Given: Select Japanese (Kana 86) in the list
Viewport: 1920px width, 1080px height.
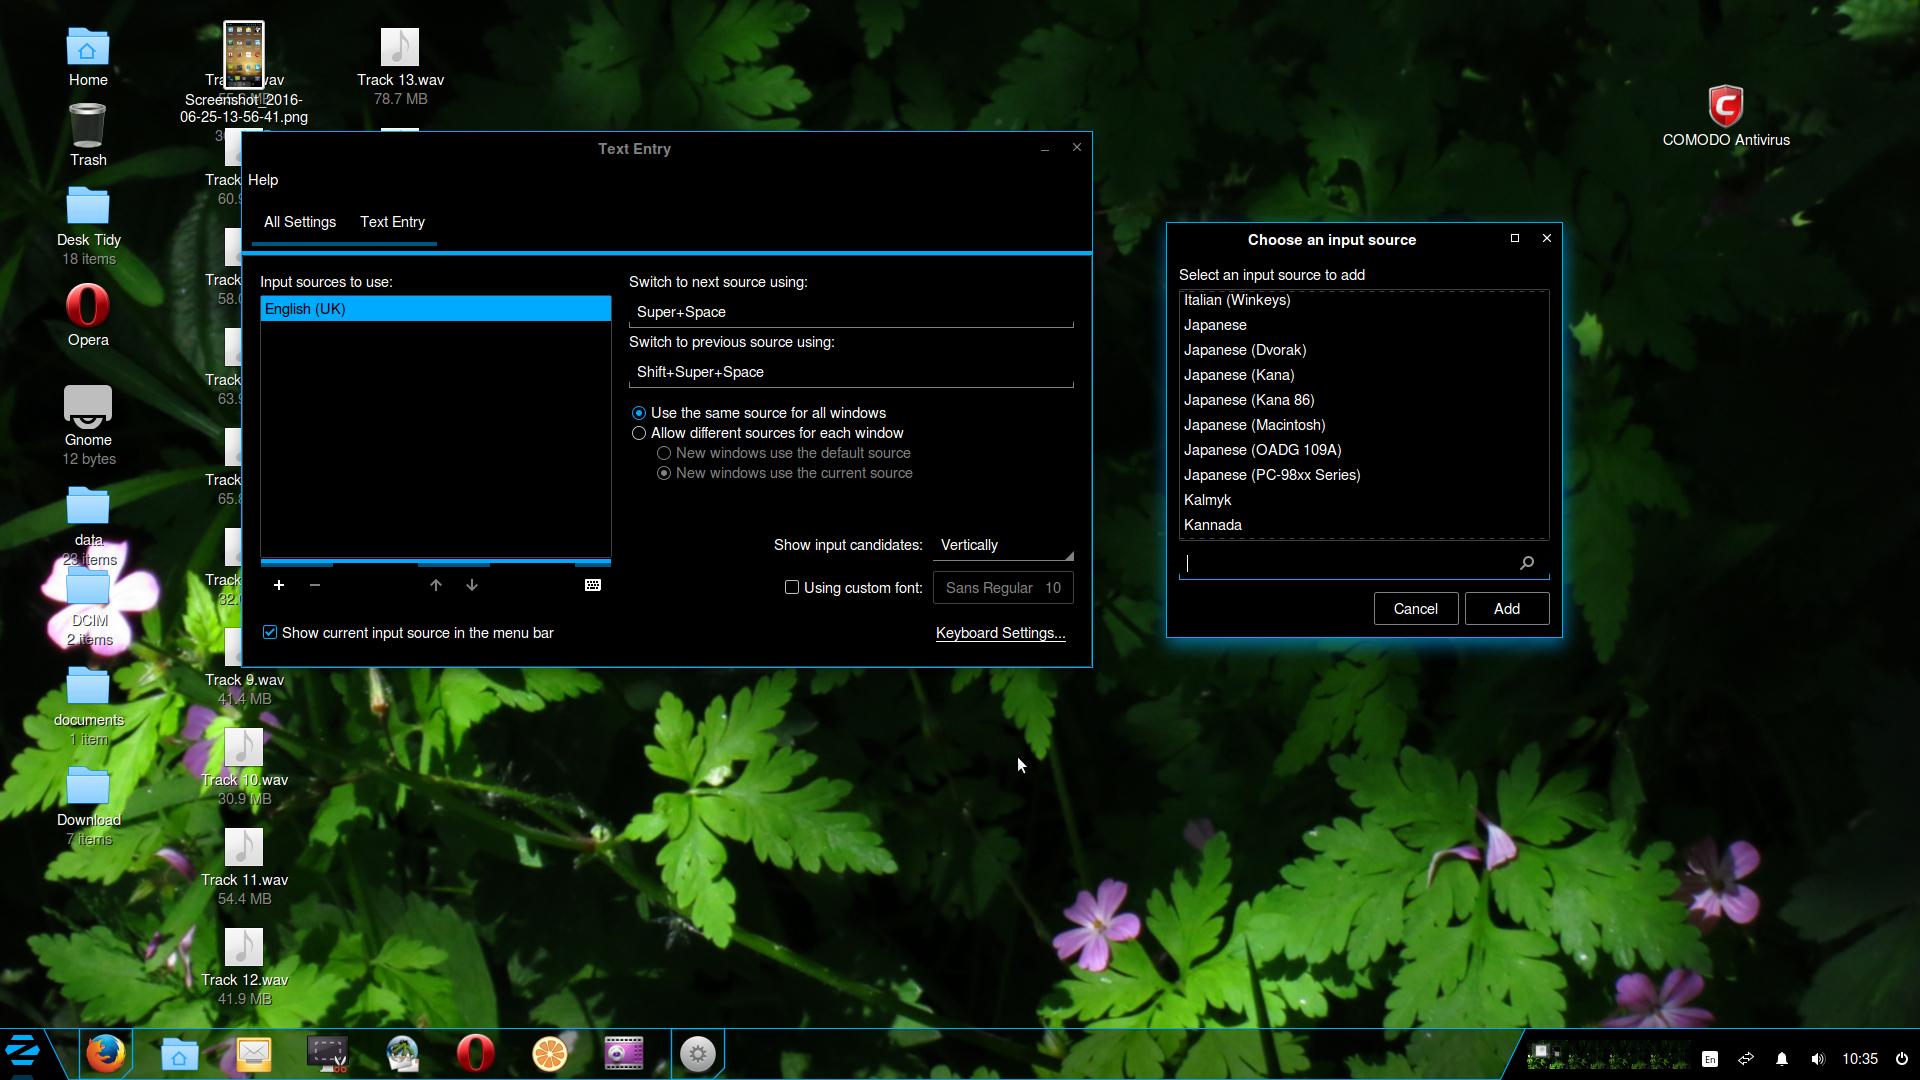Looking at the screenshot, I should click(1249, 400).
